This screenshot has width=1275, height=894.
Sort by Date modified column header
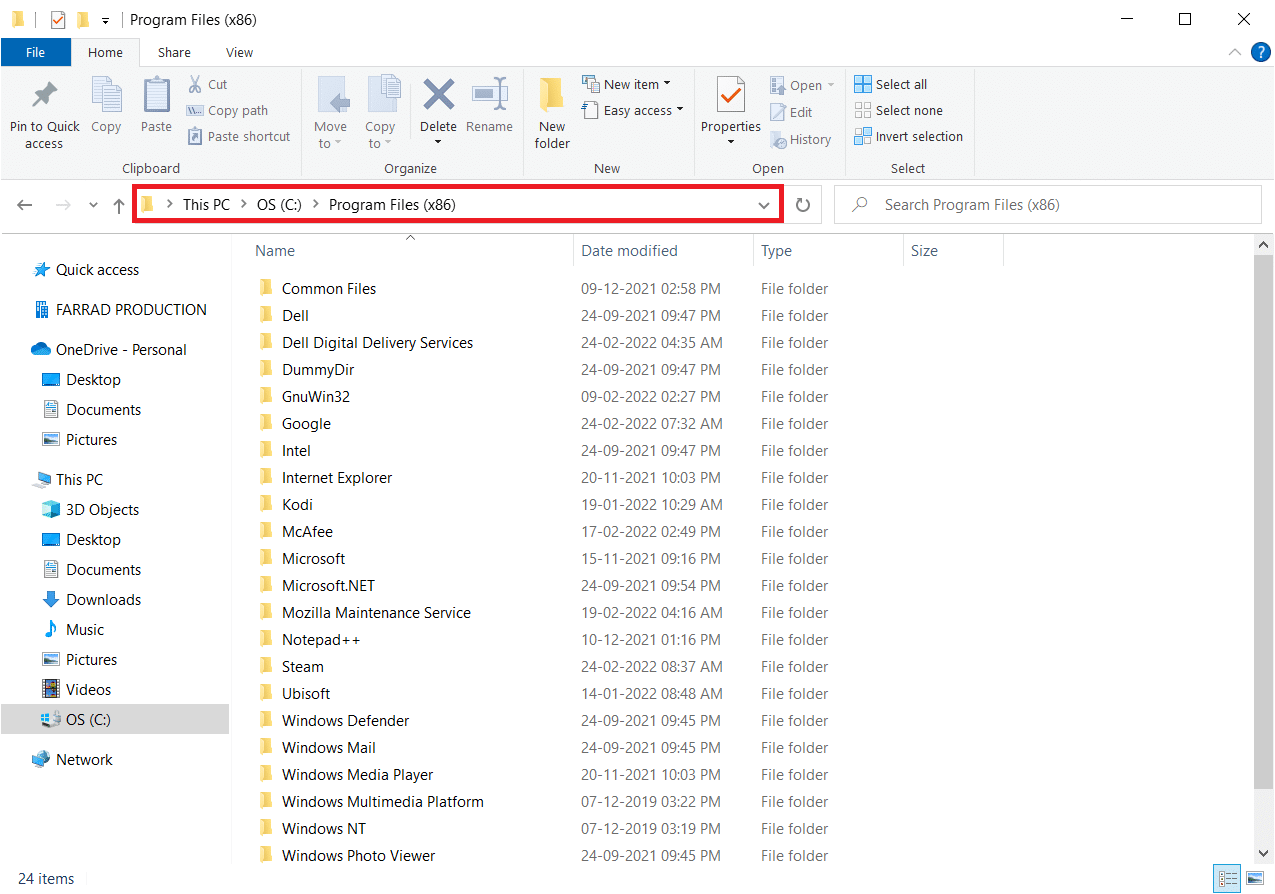663,251
